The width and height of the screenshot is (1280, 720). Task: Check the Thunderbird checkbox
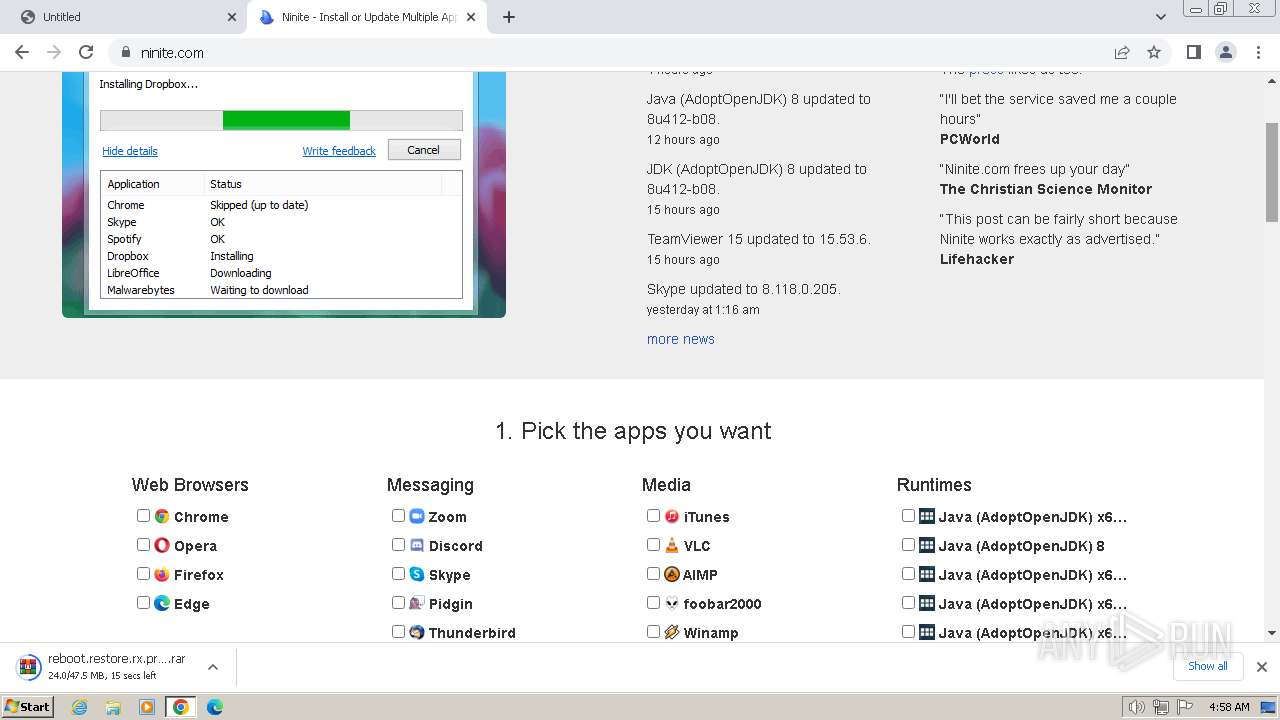coord(399,632)
